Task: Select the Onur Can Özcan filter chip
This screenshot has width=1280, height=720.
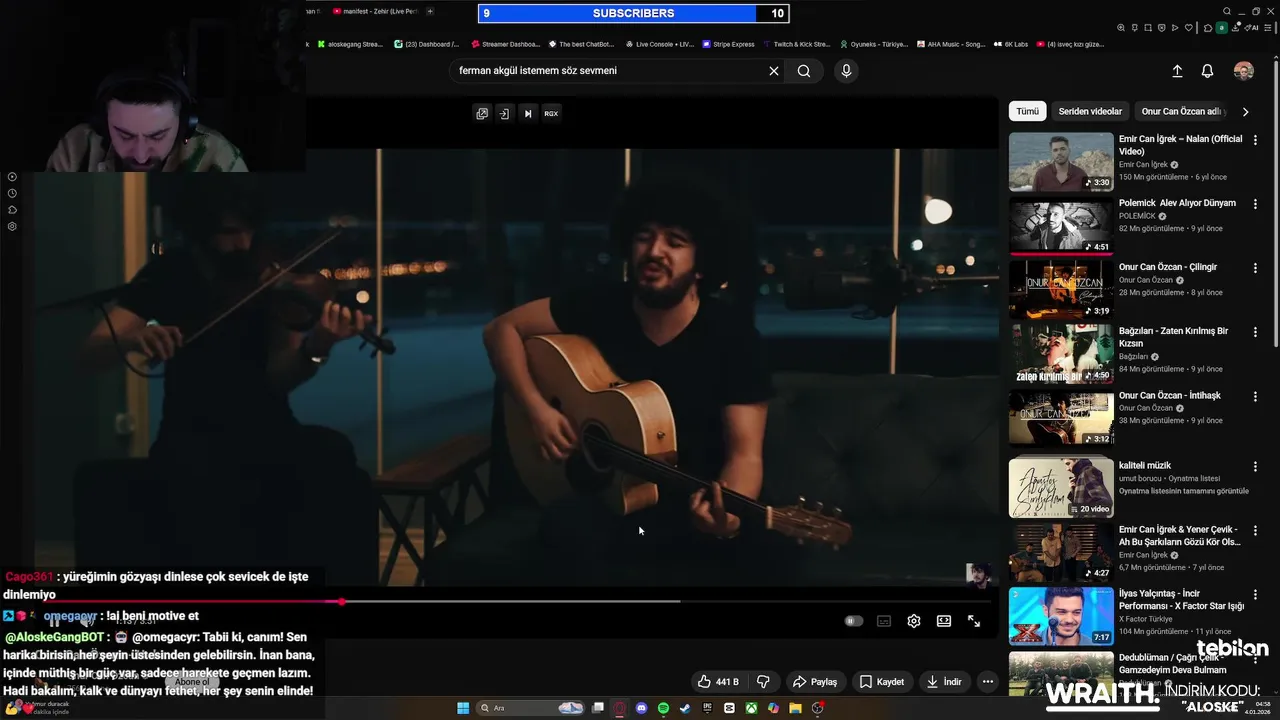Action: tap(1183, 111)
